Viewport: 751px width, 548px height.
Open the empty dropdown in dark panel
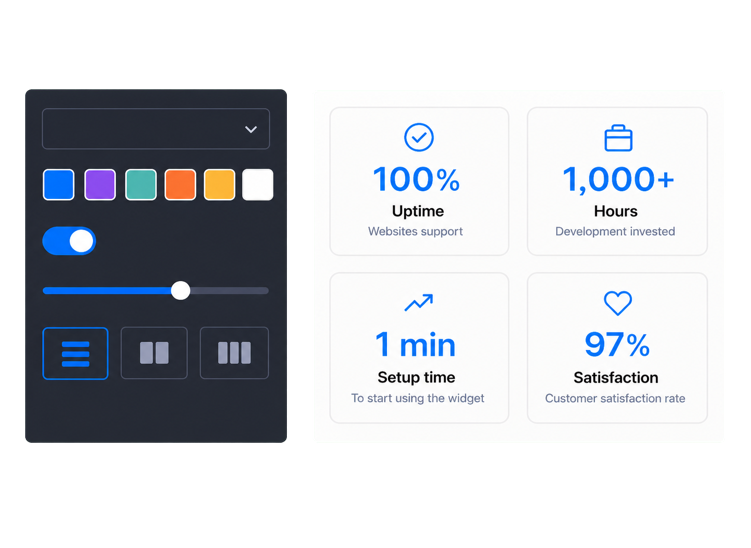click(x=156, y=129)
